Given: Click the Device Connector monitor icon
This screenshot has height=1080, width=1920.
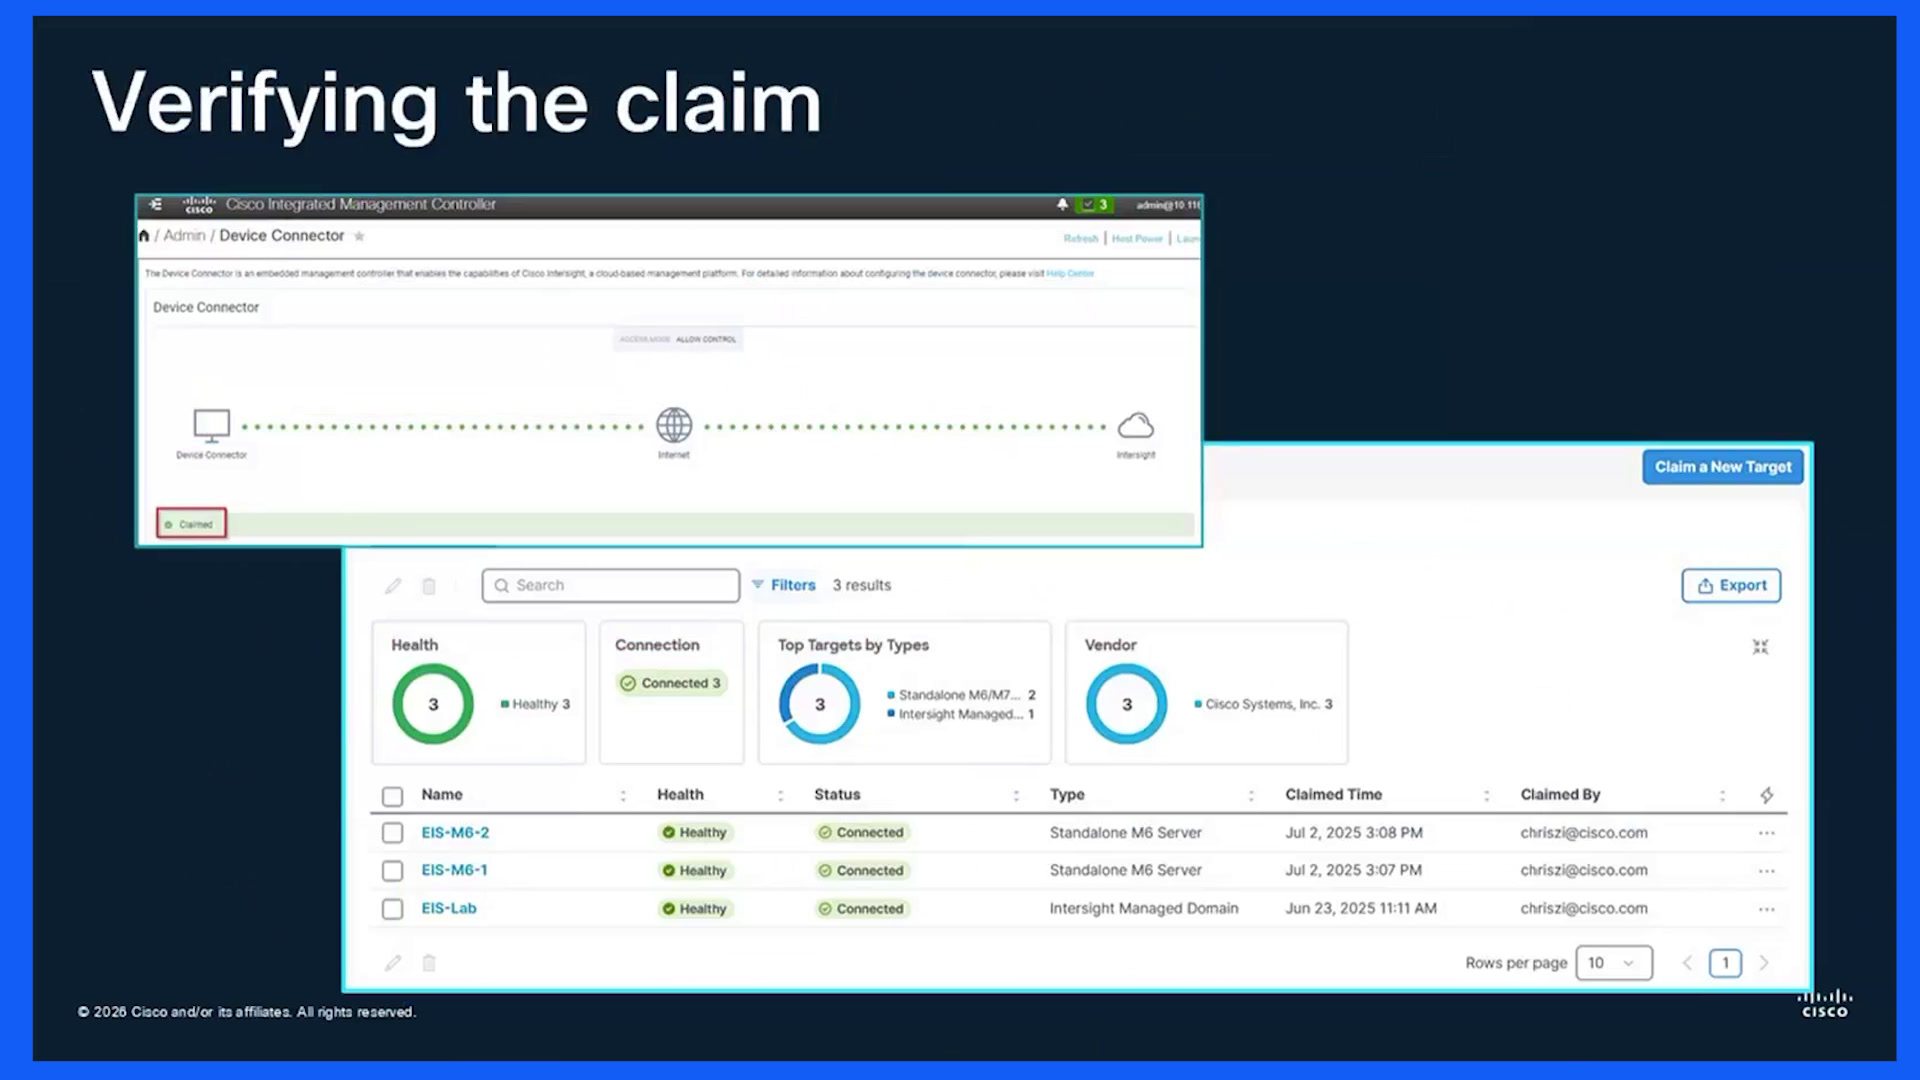Looking at the screenshot, I should [x=212, y=425].
